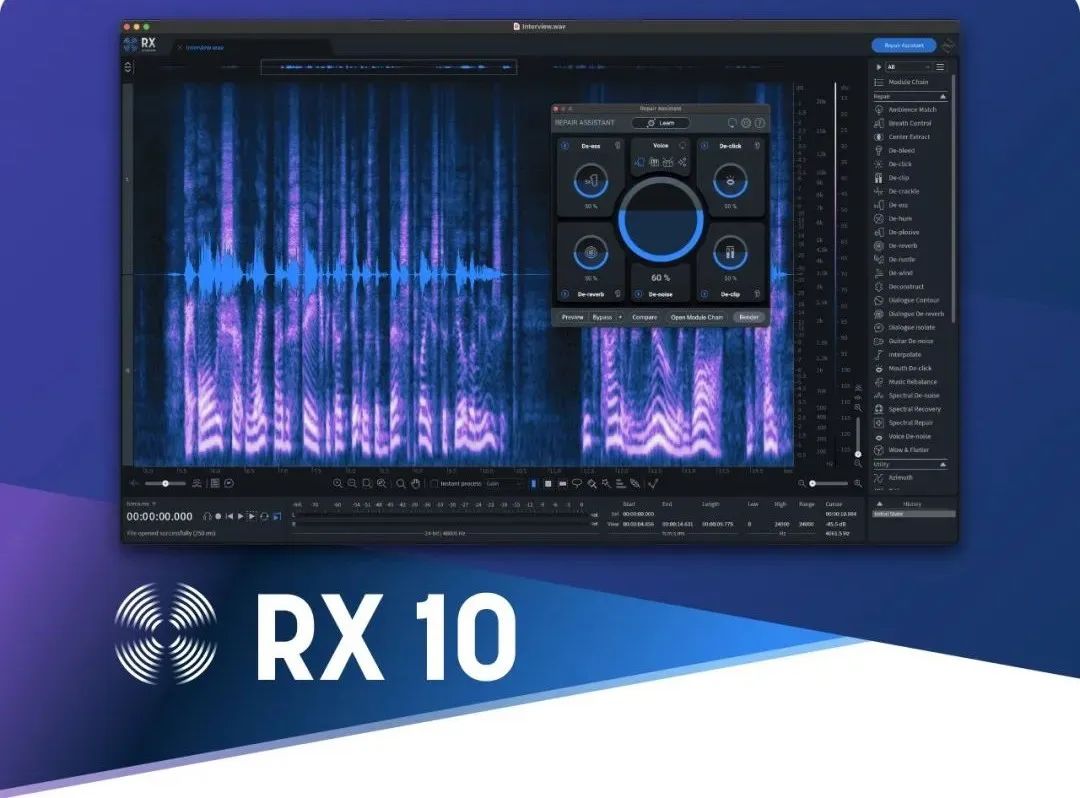Viewport: 1080px width, 798px height.
Task: Open De-click in the module list
Action: coord(893,165)
